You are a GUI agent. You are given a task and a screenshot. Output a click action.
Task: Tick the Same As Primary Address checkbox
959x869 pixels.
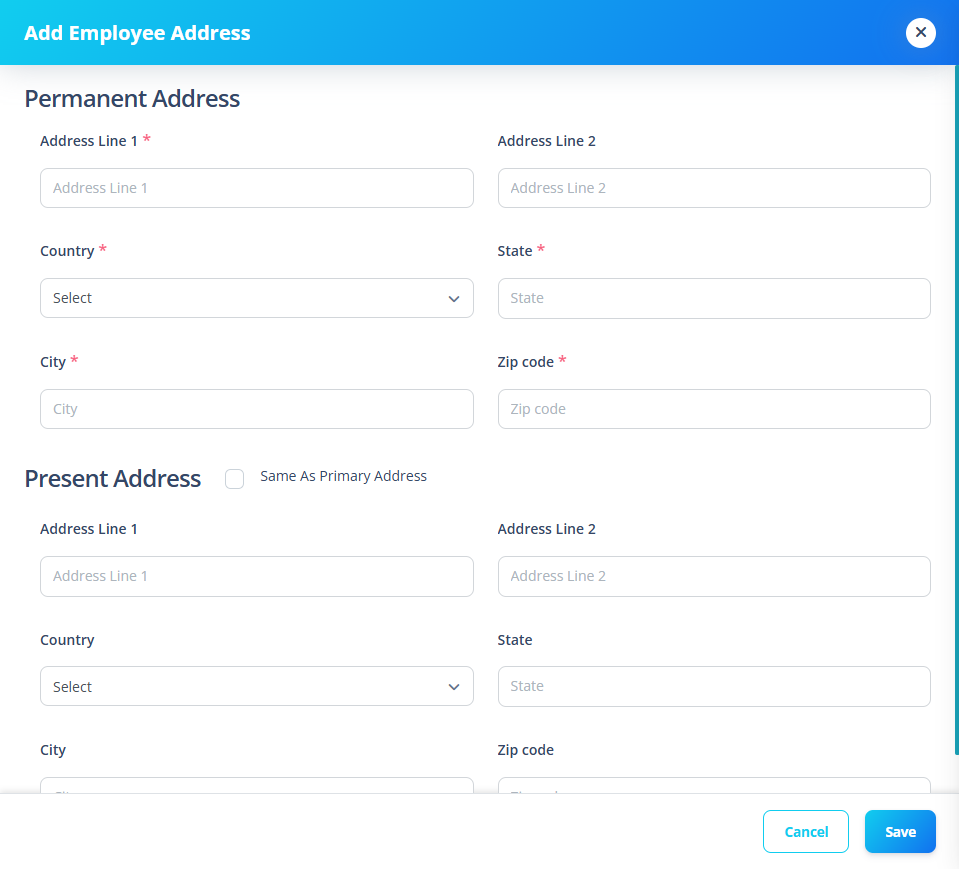[234, 479]
